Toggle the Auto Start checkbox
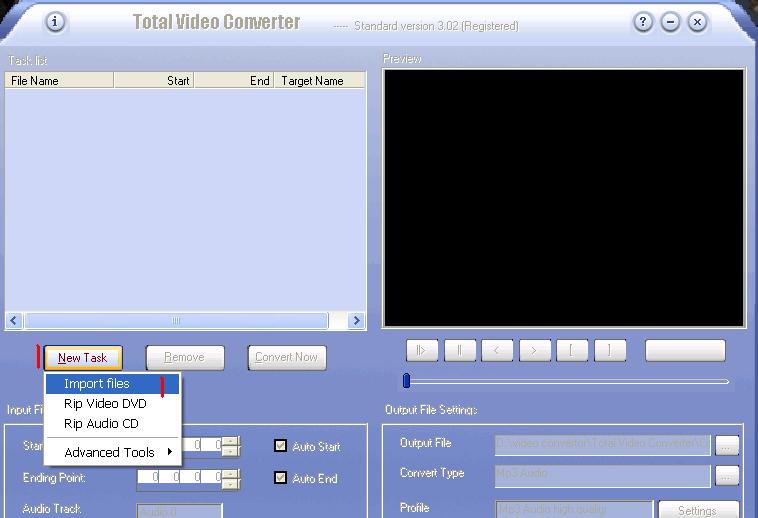This screenshot has width=758, height=518. click(x=280, y=446)
